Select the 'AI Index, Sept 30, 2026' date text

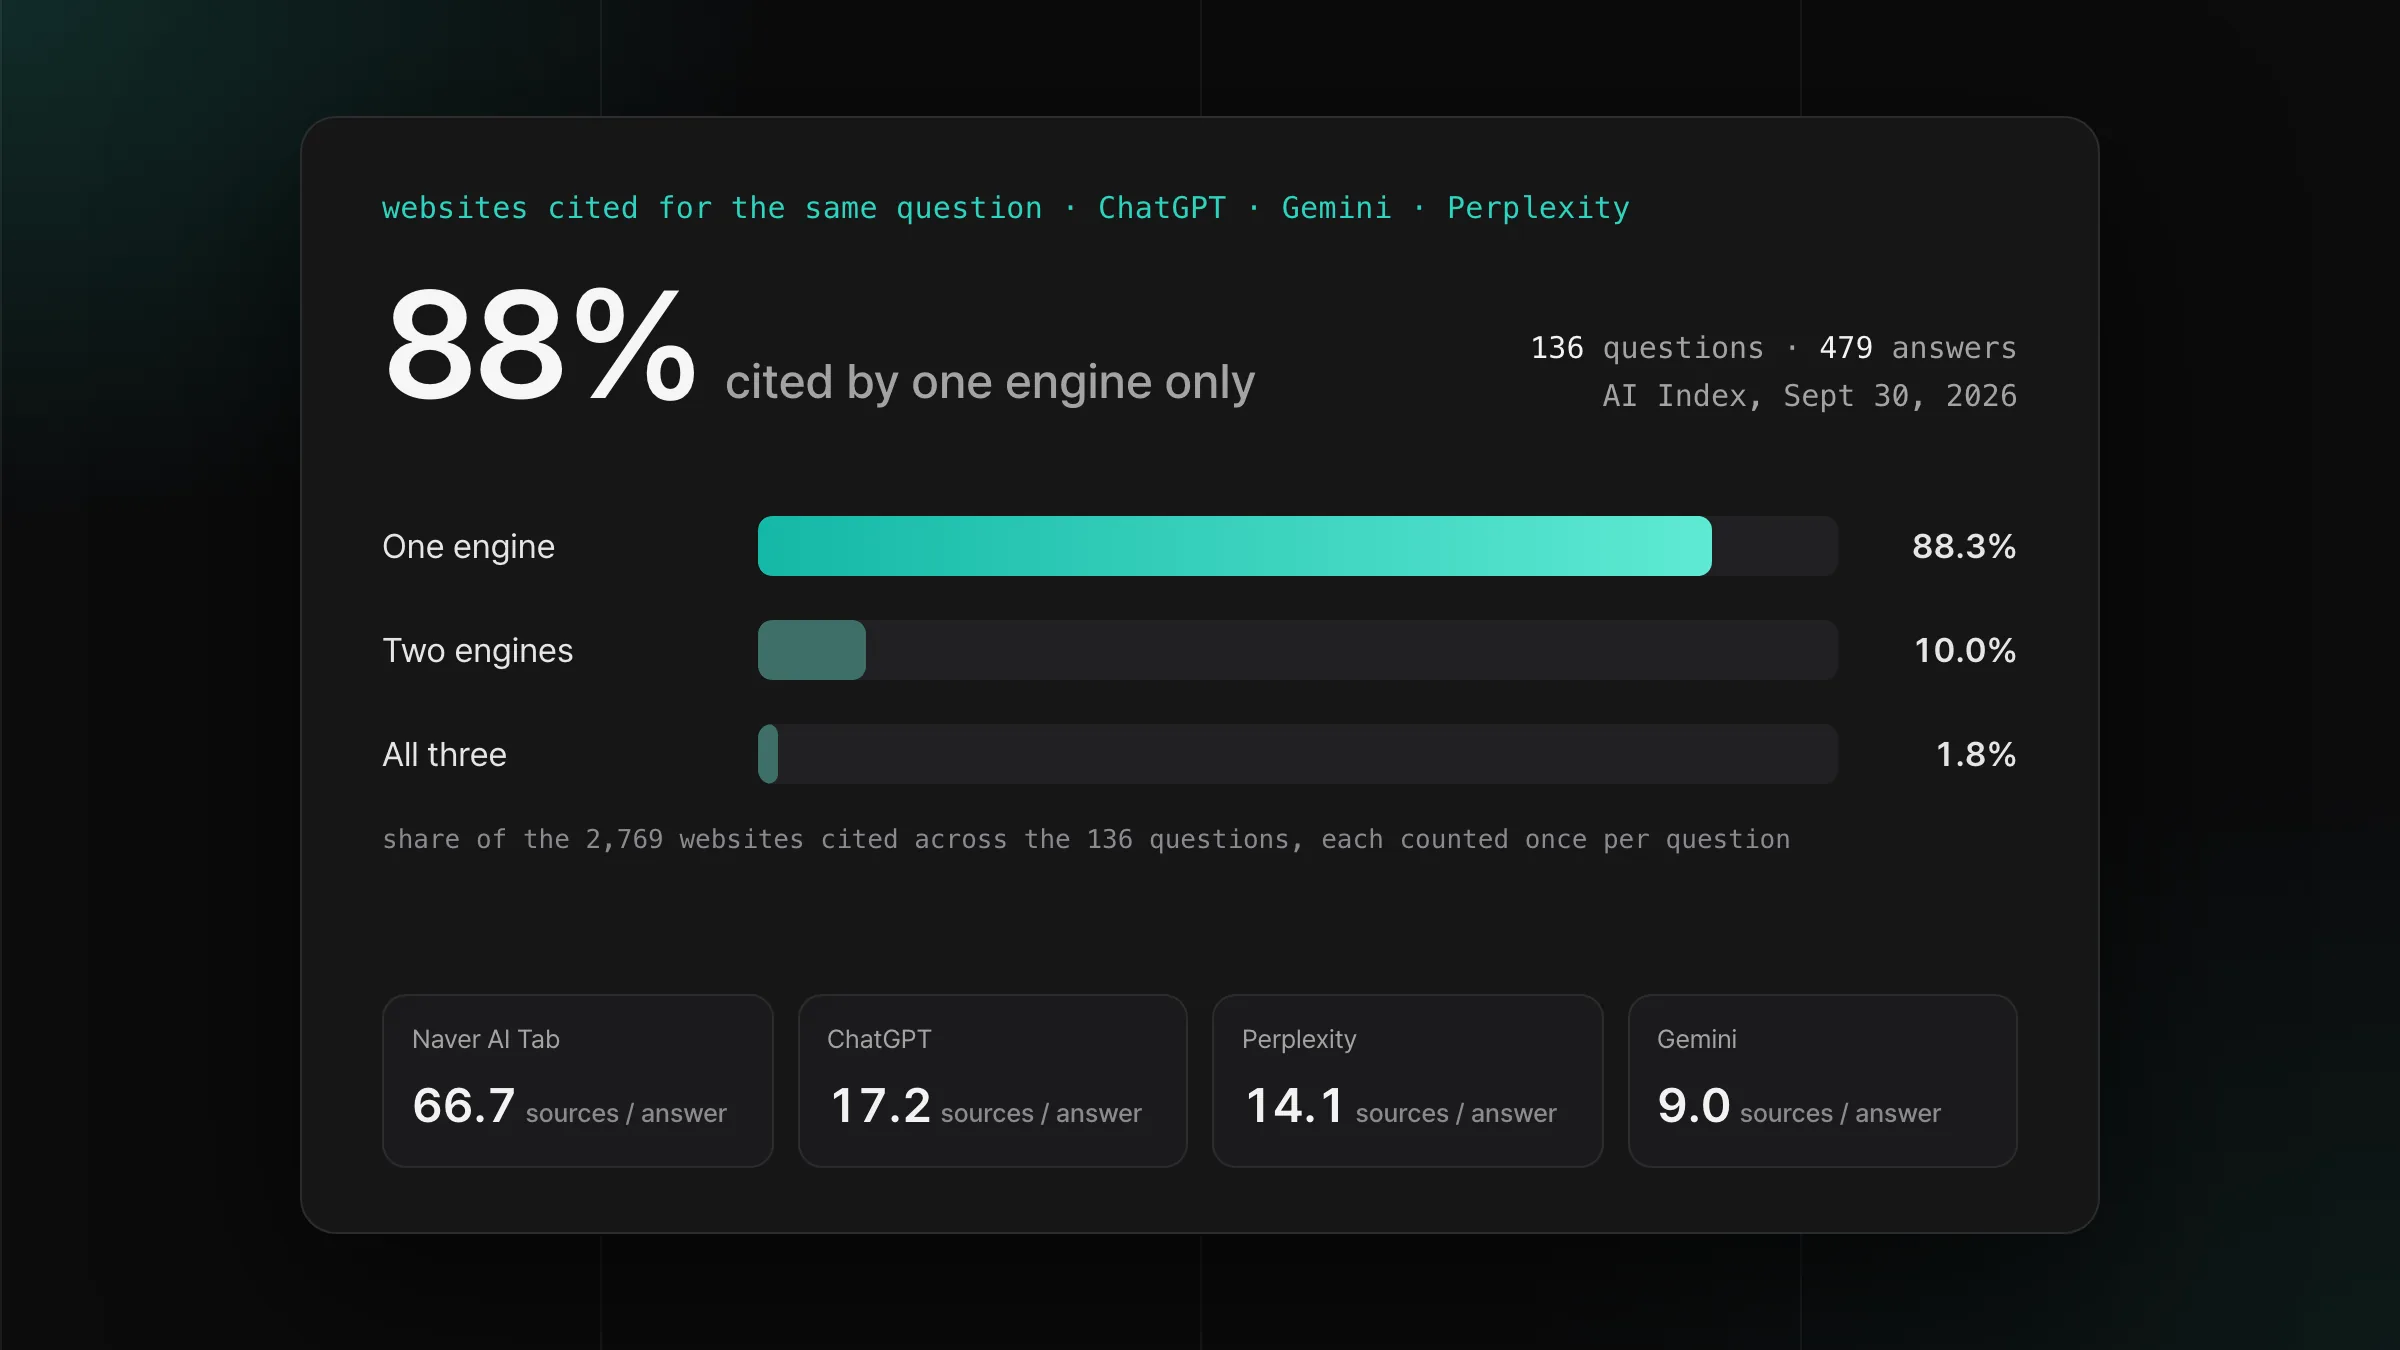[x=1809, y=396]
